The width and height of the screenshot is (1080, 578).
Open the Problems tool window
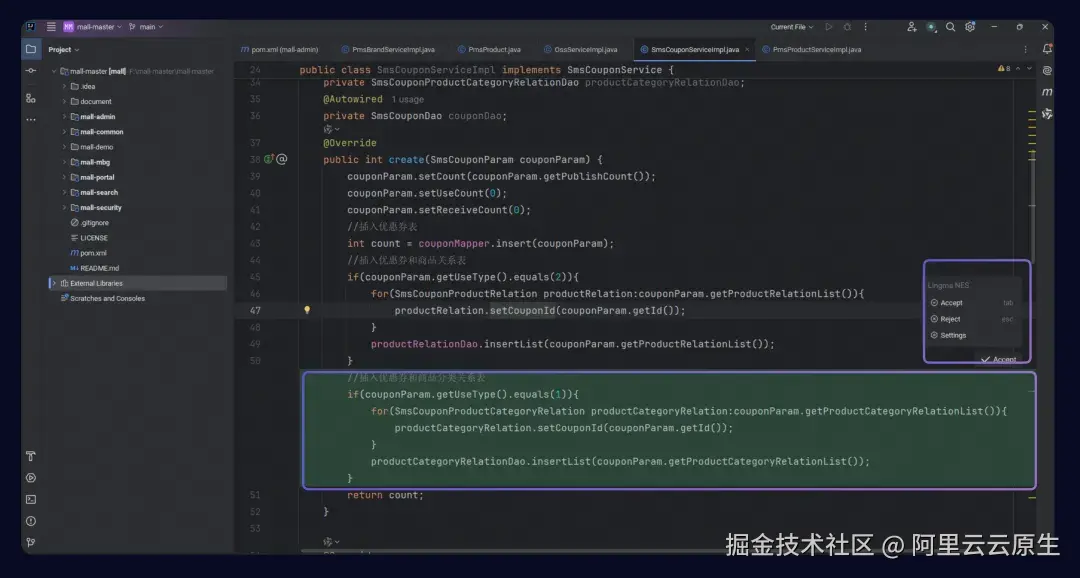[x=30, y=522]
